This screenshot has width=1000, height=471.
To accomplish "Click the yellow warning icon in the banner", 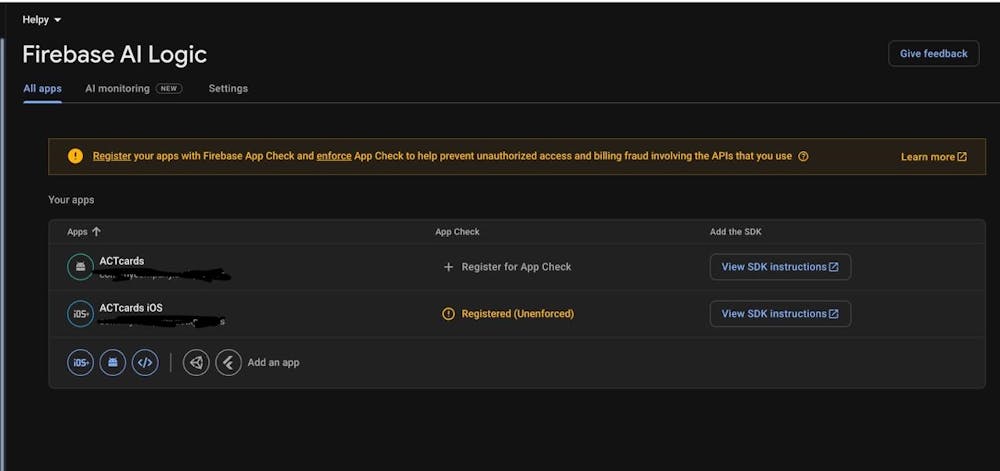I will [75, 156].
